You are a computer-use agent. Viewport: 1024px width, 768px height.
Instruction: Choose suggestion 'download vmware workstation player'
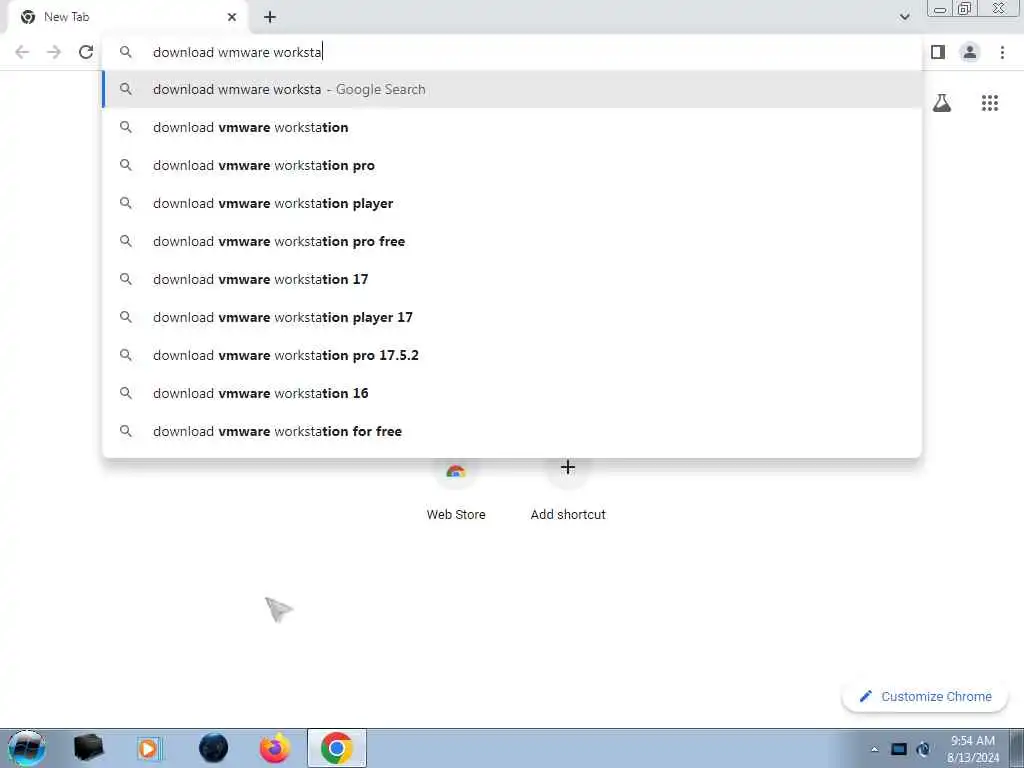click(x=512, y=203)
